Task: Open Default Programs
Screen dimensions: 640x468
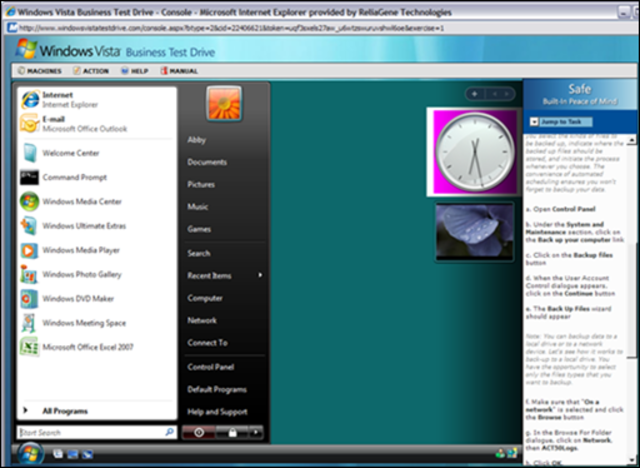Action: (x=217, y=389)
